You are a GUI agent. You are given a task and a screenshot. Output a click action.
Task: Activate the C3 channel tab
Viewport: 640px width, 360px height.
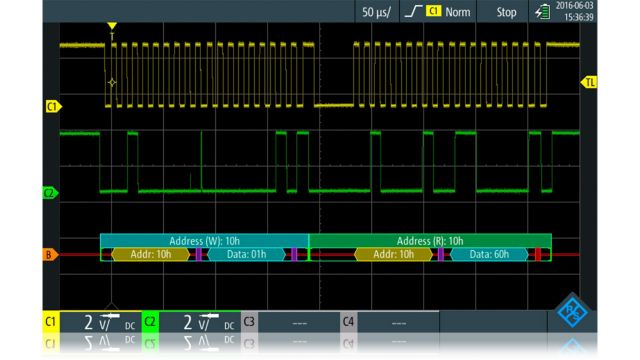point(249,322)
